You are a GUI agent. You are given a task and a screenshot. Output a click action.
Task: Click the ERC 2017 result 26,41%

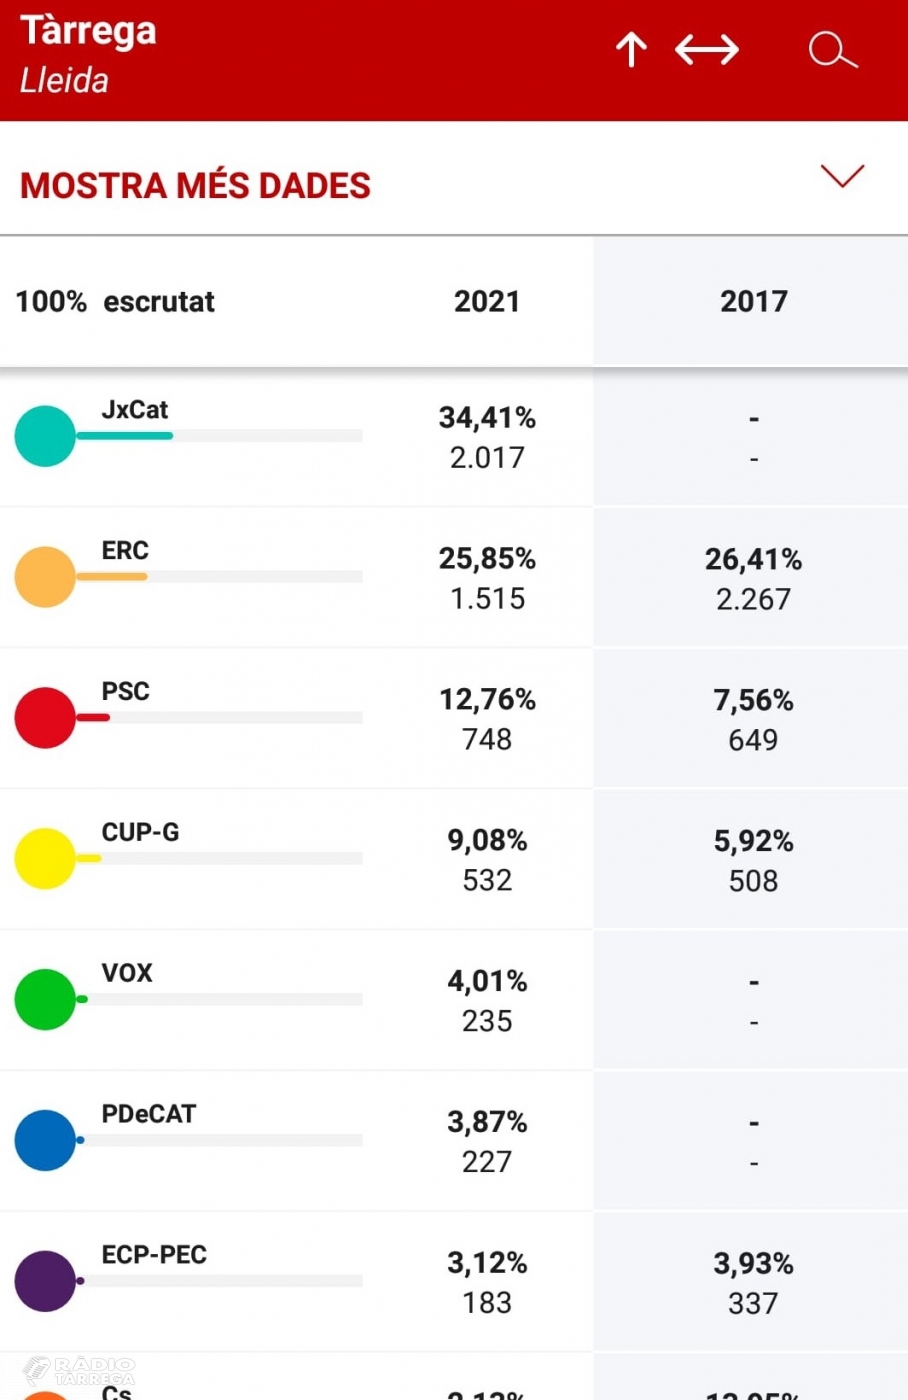[x=753, y=560]
